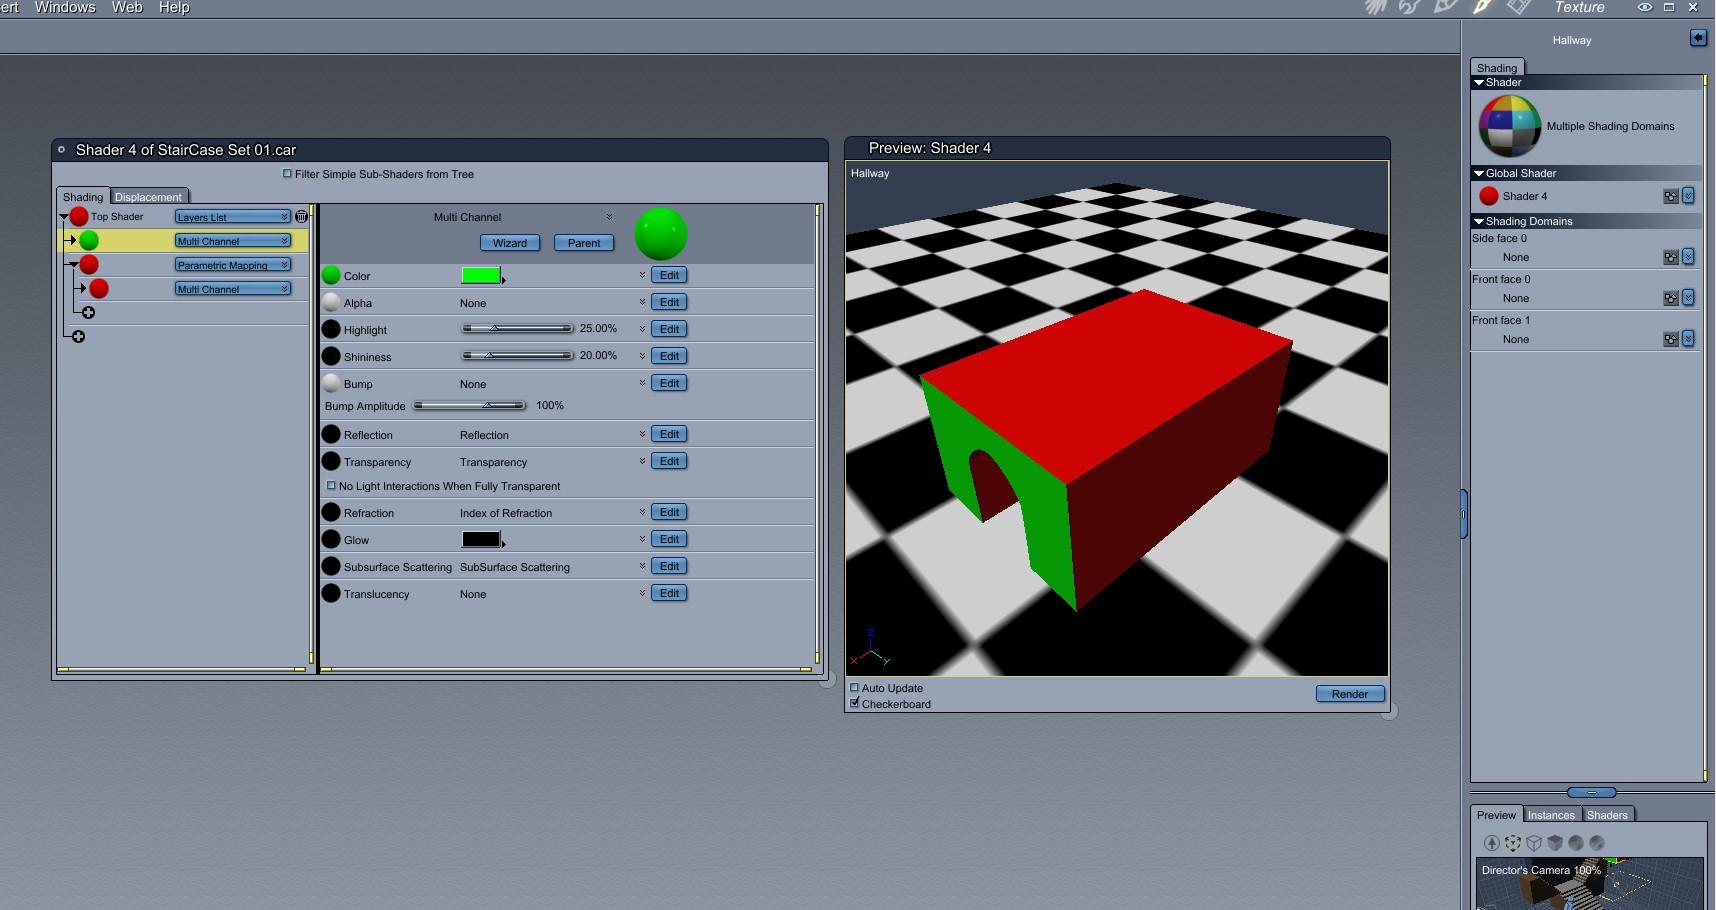The height and width of the screenshot is (910, 1716).
Task: Click the Parent button
Action: click(x=584, y=243)
